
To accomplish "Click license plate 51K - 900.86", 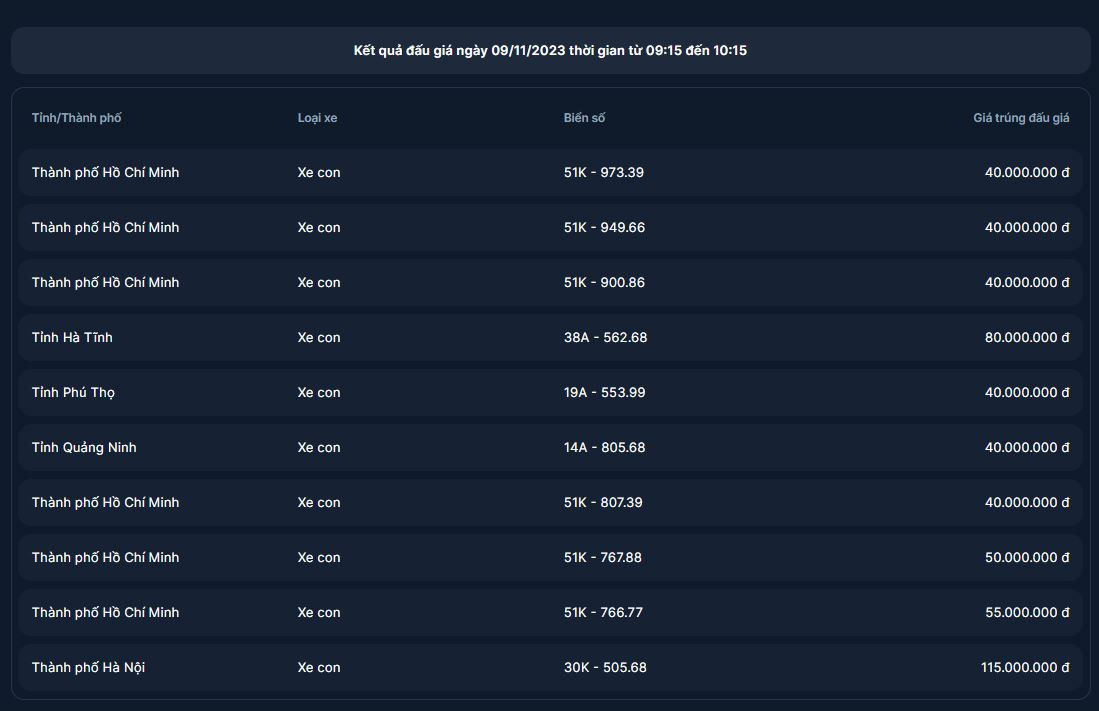I will pyautogui.click(x=604, y=283).
